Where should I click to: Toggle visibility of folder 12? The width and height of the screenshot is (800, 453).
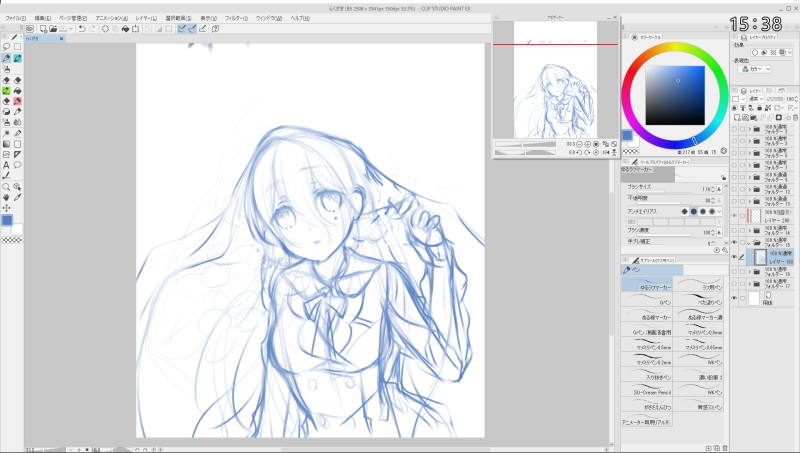(734, 189)
